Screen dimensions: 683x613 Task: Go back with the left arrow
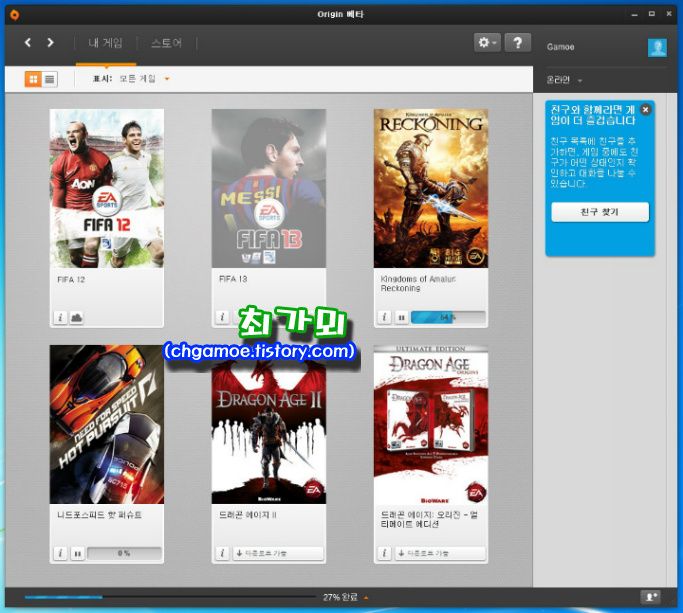(28, 42)
